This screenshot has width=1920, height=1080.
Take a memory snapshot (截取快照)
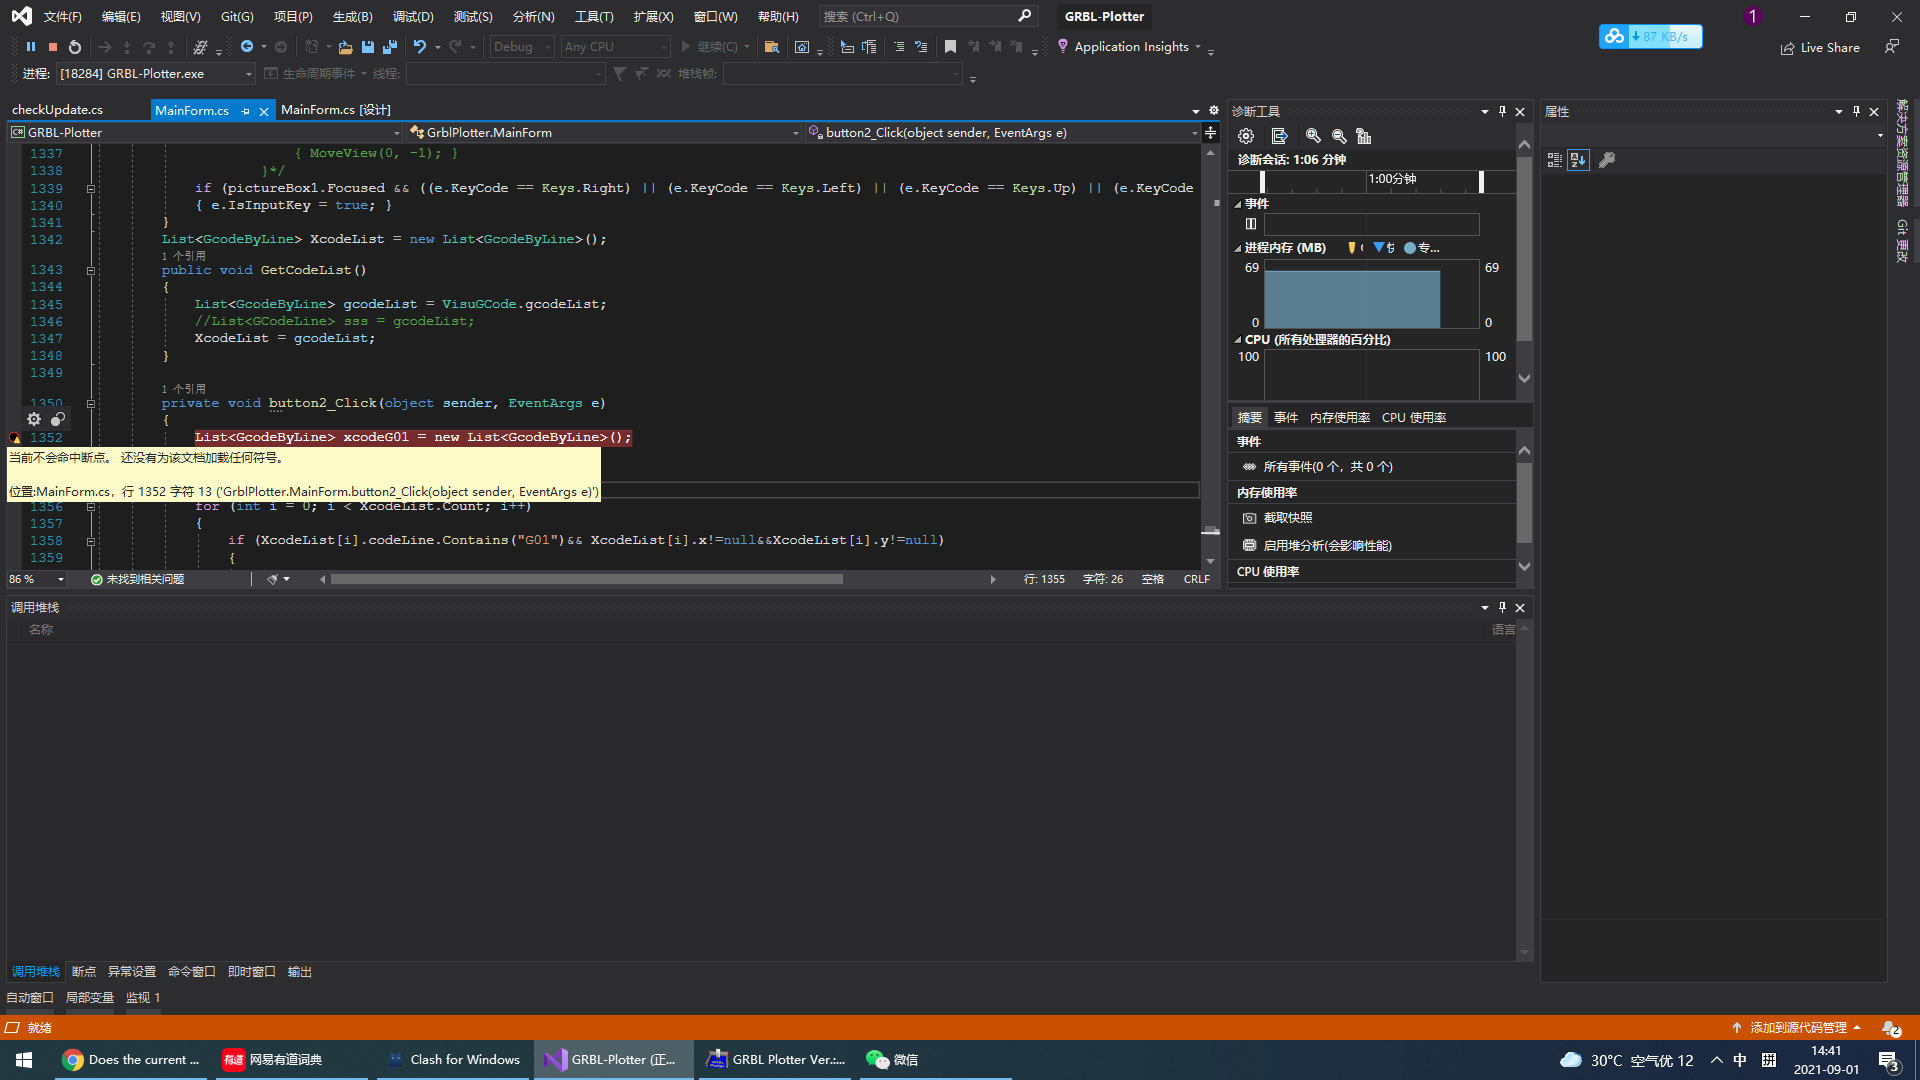pyautogui.click(x=1287, y=518)
